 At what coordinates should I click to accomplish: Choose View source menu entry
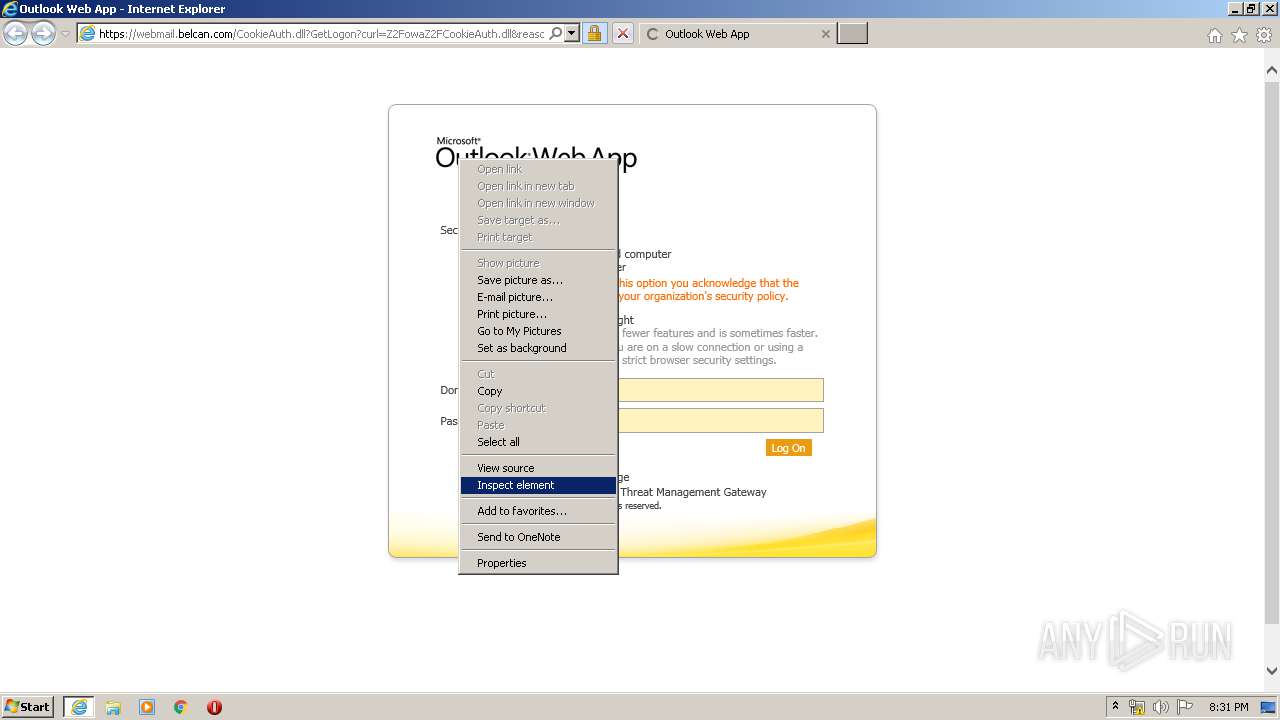point(538,468)
